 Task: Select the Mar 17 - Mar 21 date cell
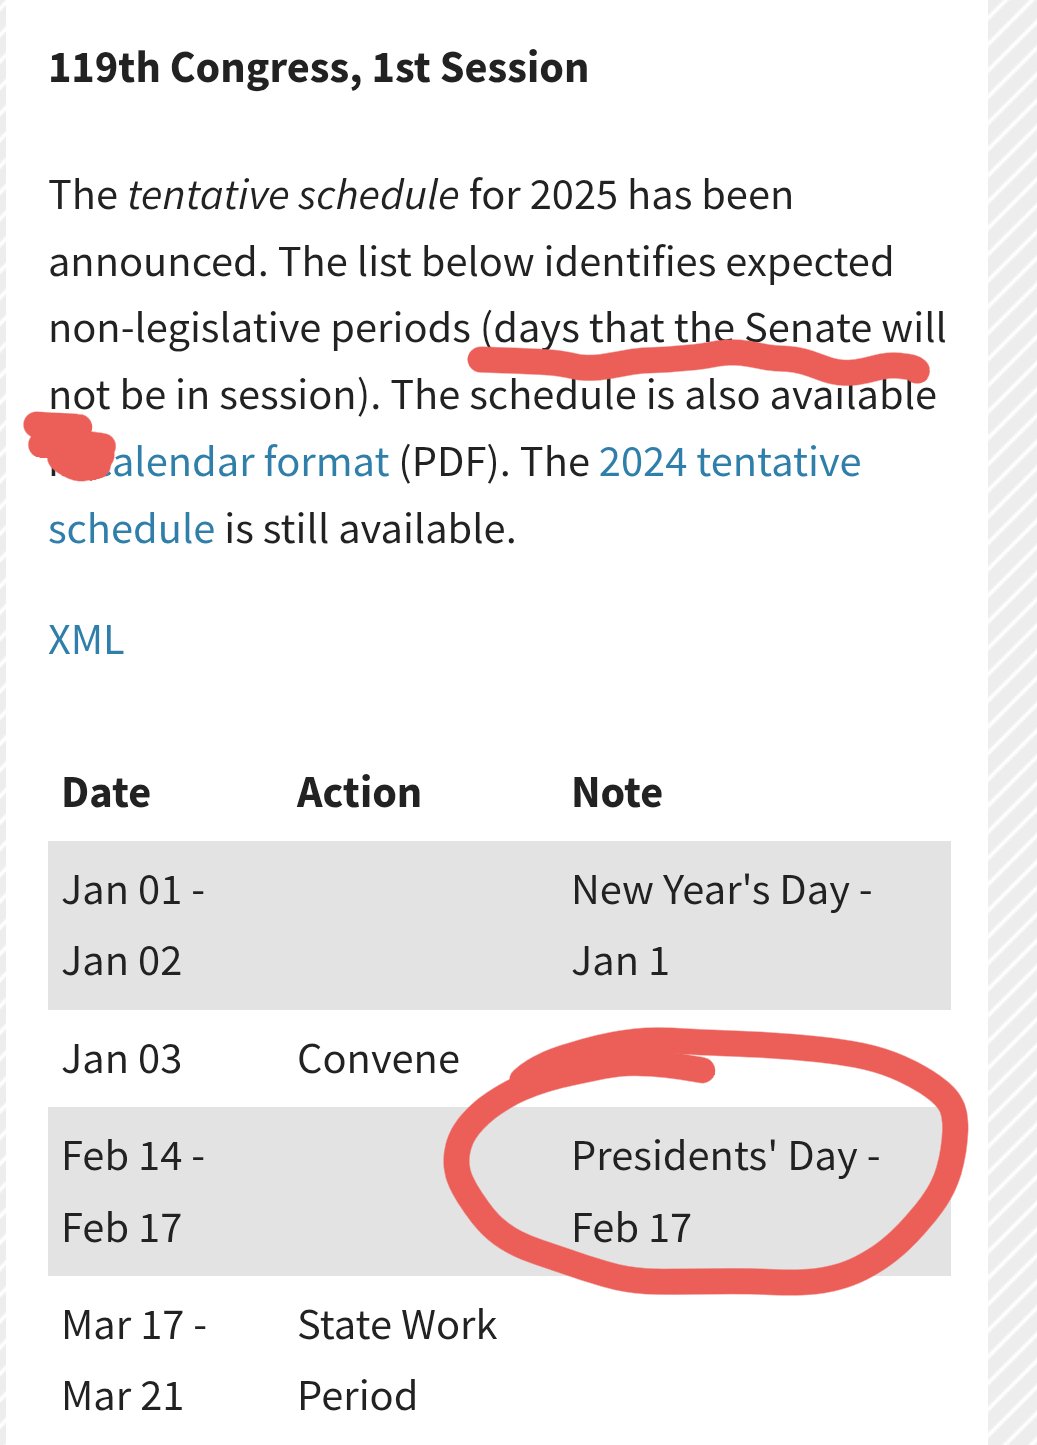[134, 1360]
